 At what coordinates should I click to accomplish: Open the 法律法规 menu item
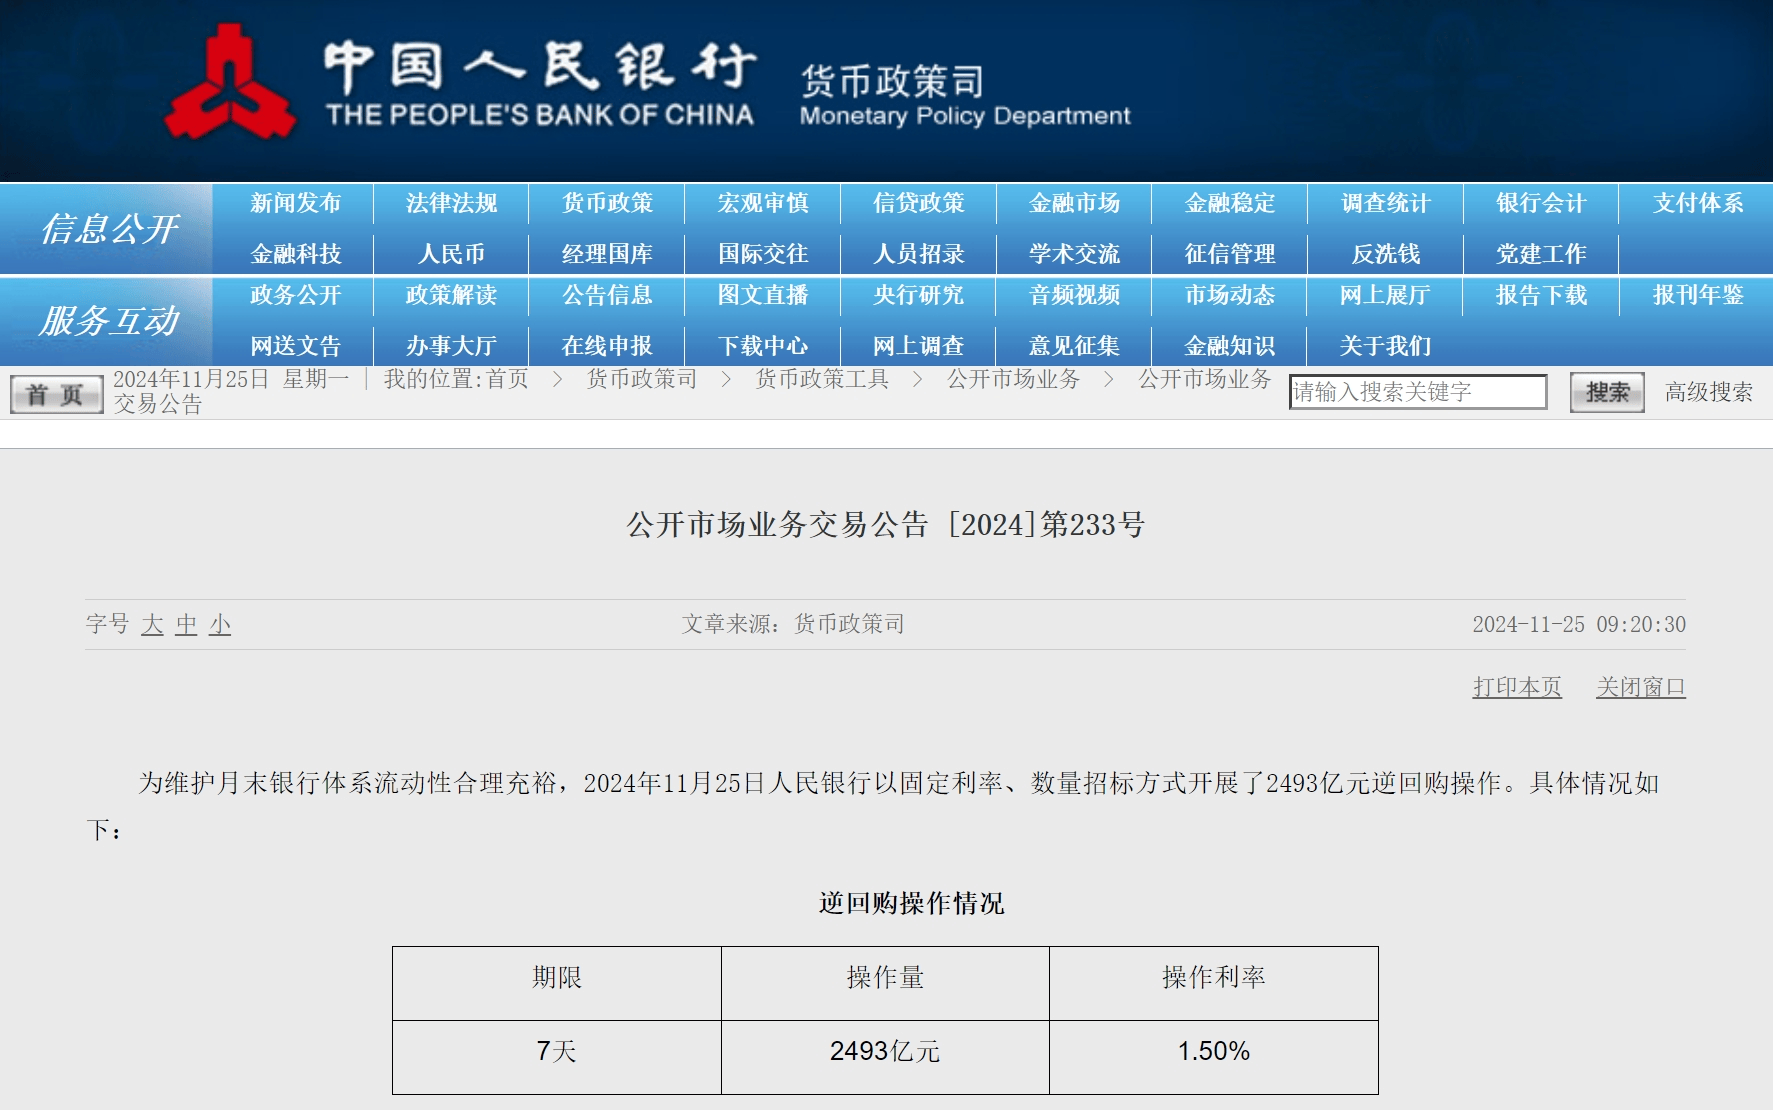click(x=452, y=203)
